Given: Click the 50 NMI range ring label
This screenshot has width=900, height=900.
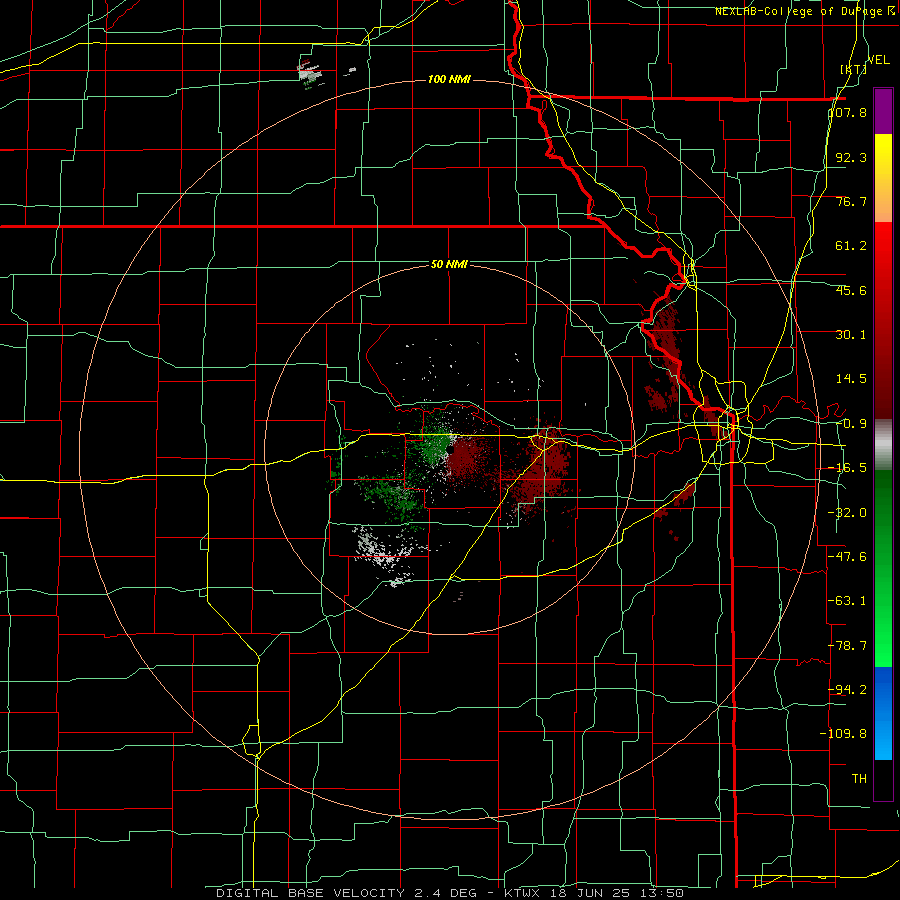Looking at the screenshot, I should click(449, 264).
